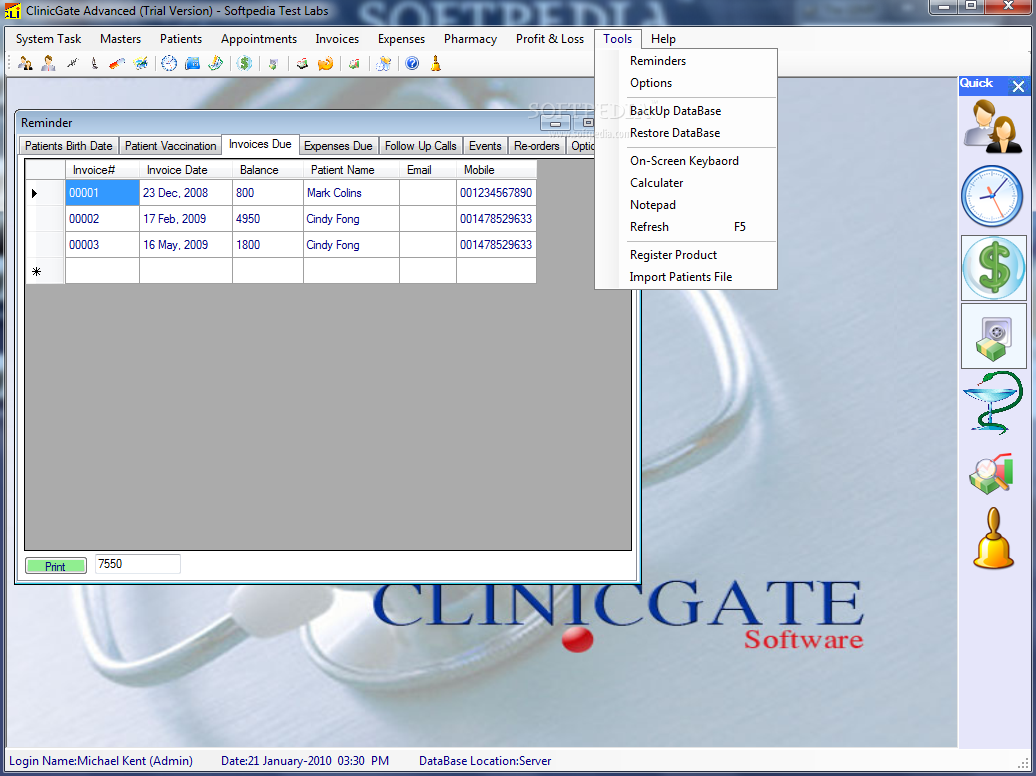The height and width of the screenshot is (776, 1036).
Task: Open the Help menu
Action: 663,39
